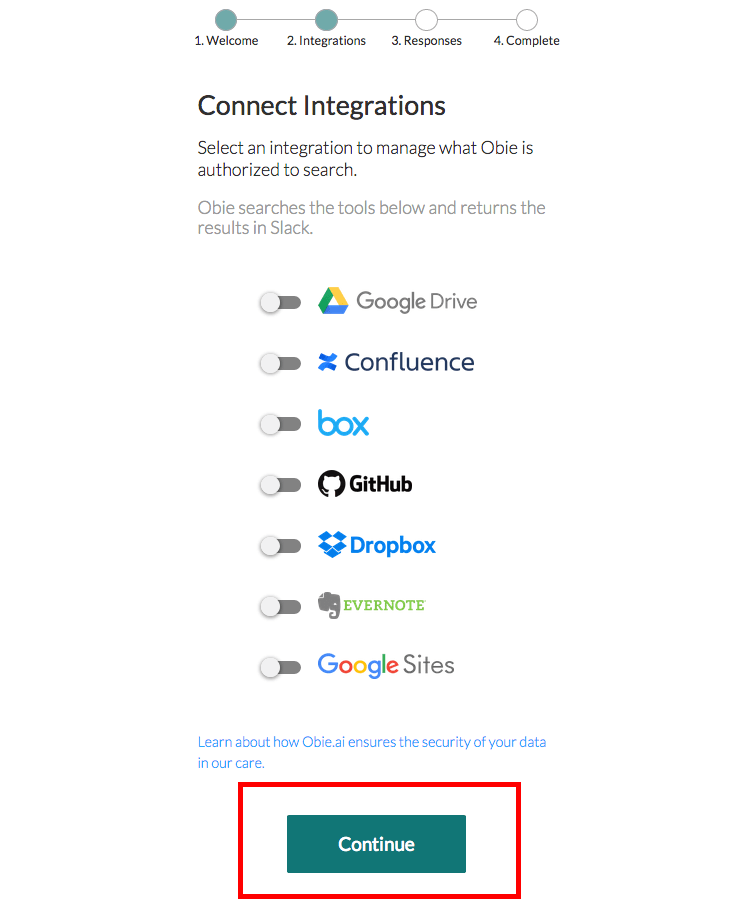Click the Google Sites logo

386,665
